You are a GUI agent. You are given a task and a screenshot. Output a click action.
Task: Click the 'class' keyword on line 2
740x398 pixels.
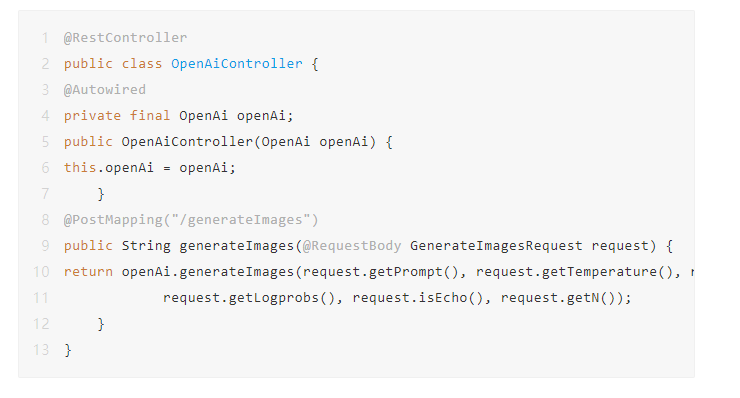pyautogui.click(x=142, y=64)
